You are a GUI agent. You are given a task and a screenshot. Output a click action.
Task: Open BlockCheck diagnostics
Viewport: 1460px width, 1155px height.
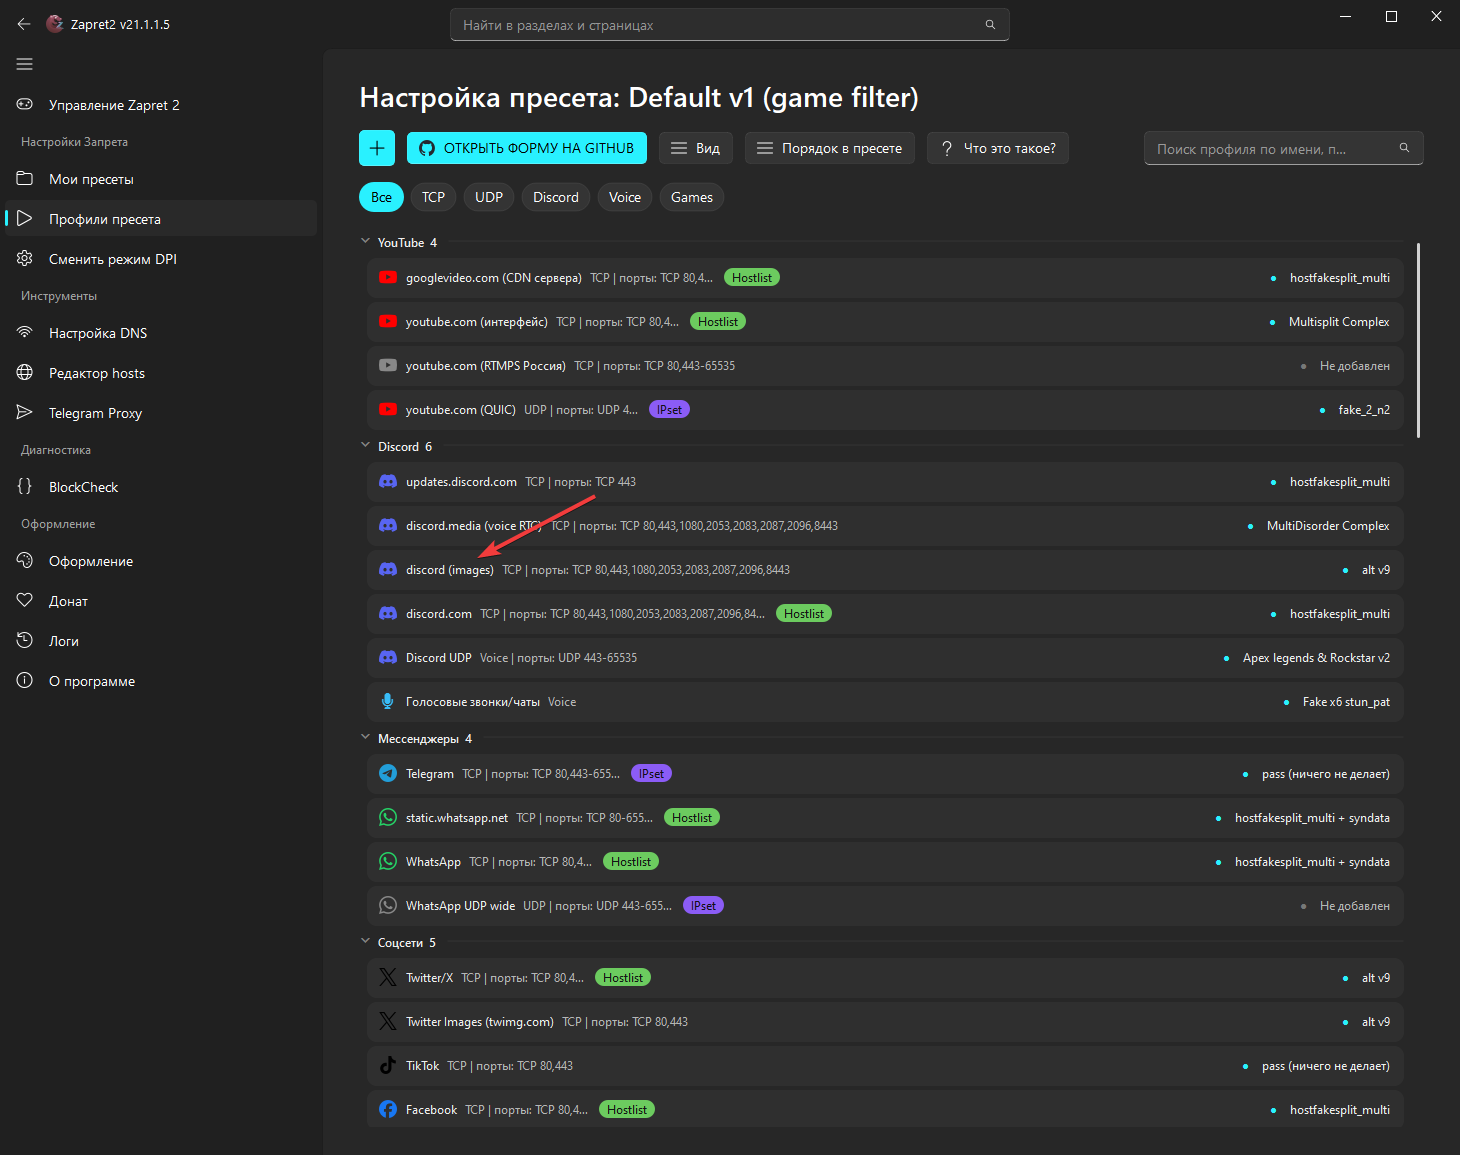(x=161, y=487)
